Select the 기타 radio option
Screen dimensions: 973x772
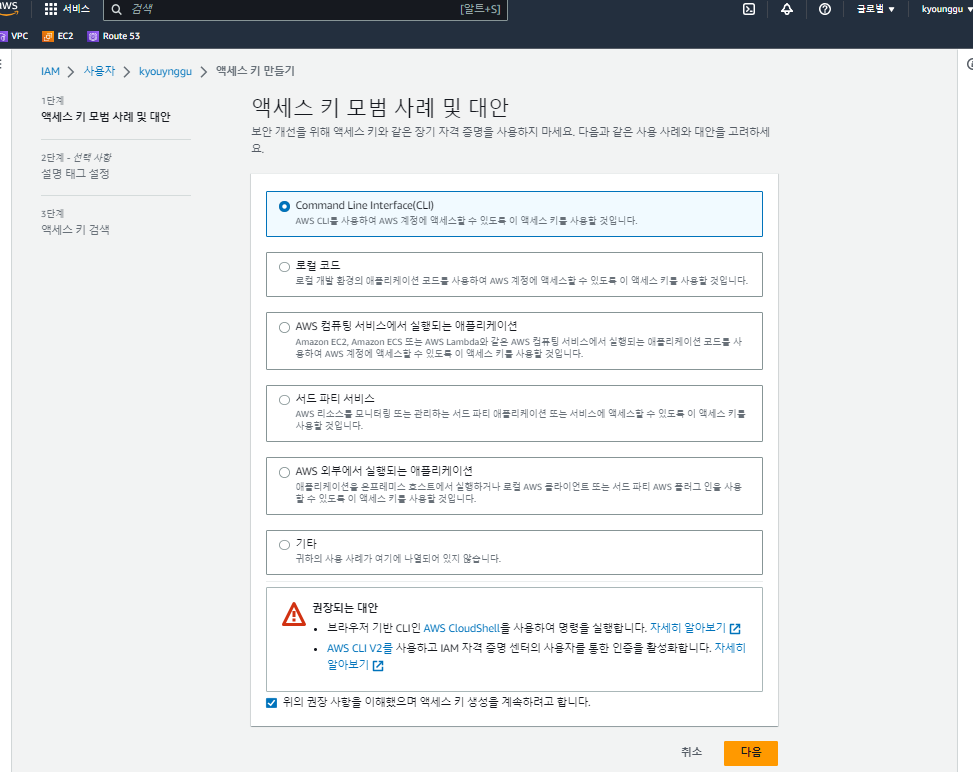click(284, 545)
